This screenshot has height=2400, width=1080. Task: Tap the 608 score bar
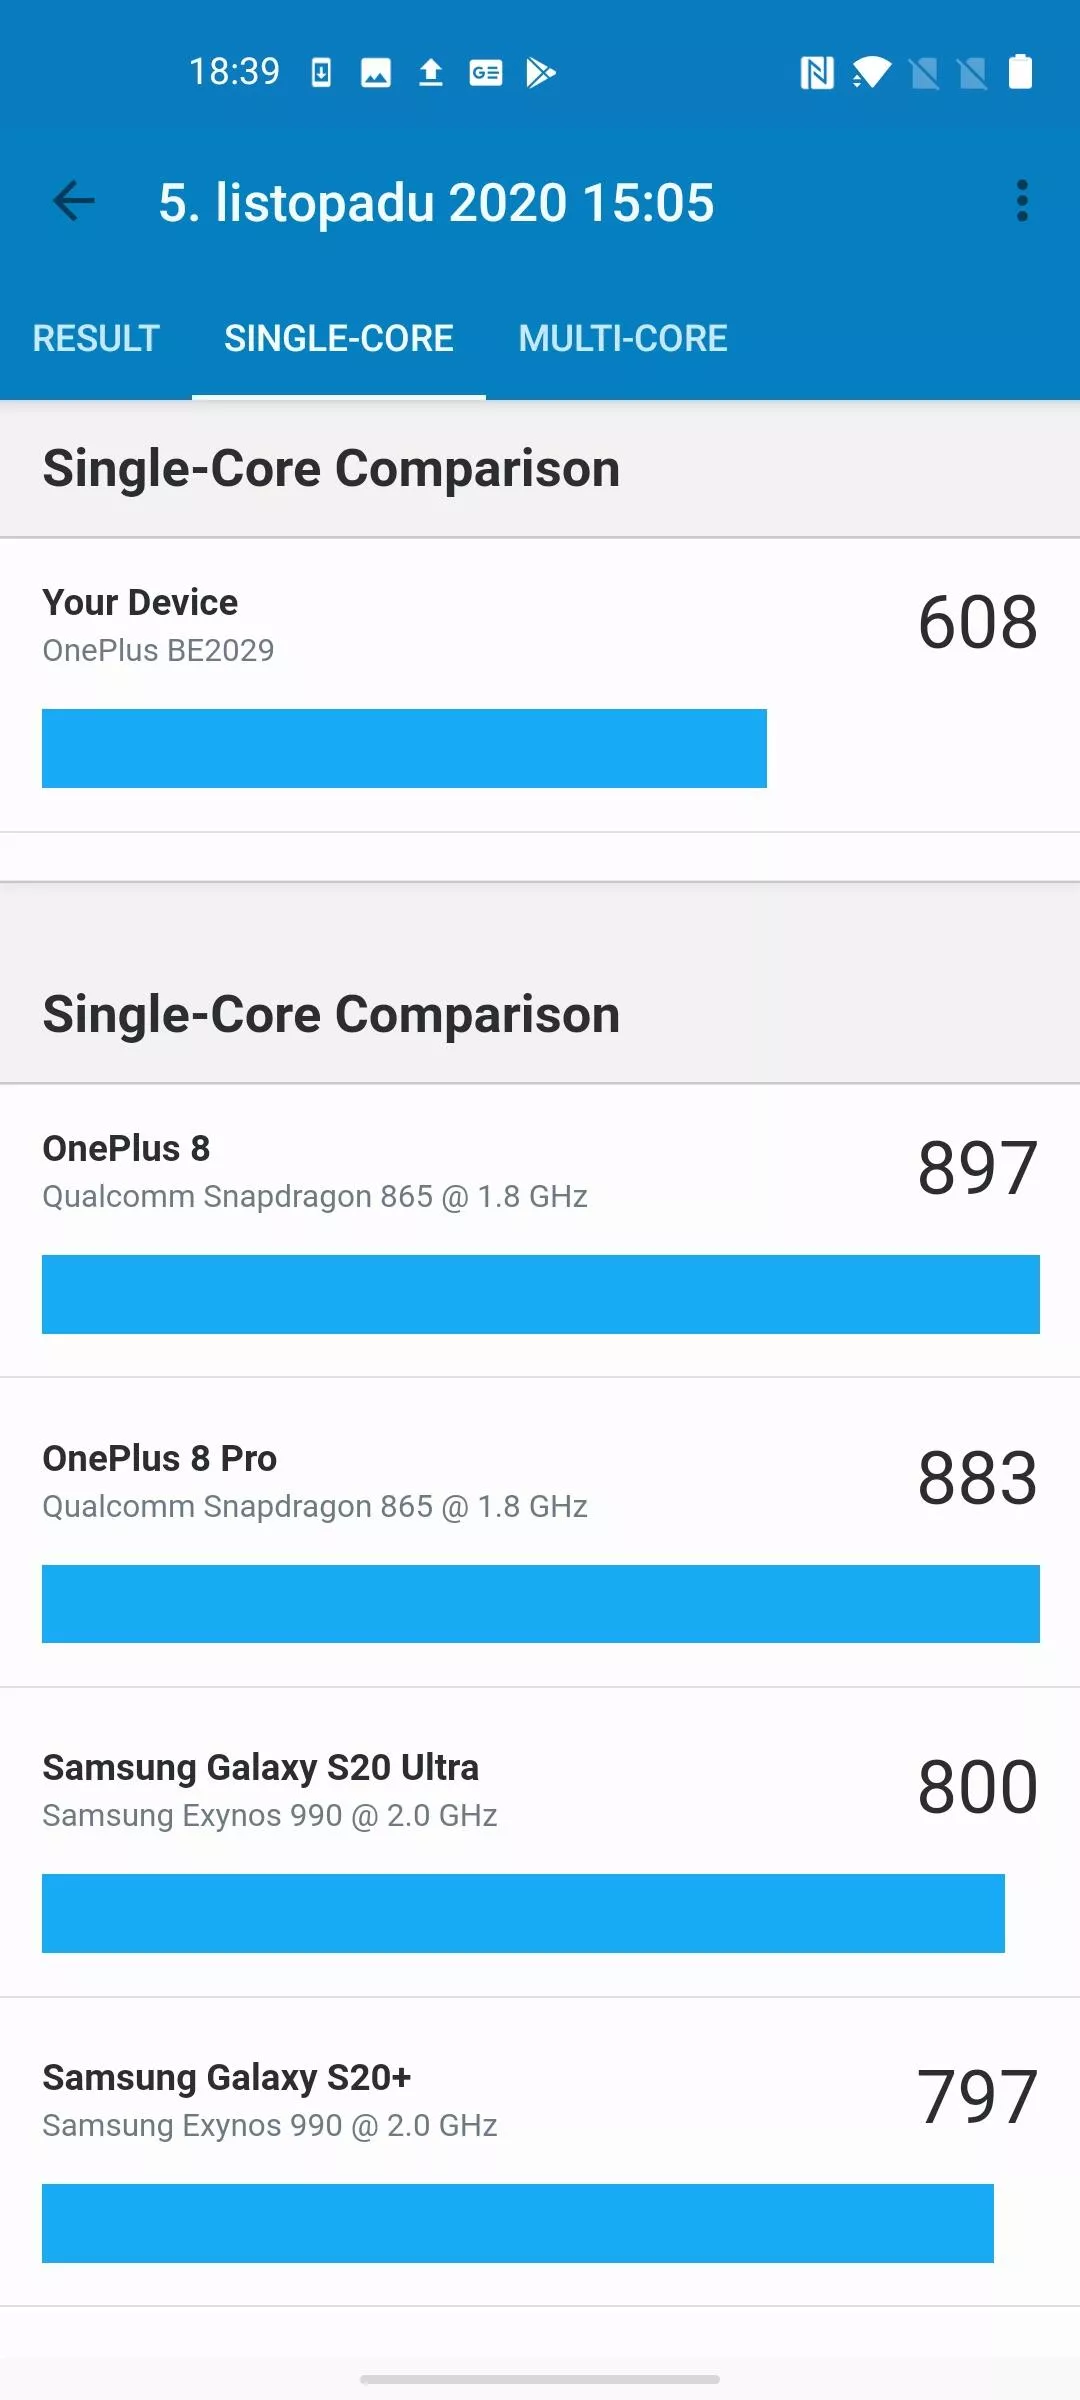click(x=404, y=748)
